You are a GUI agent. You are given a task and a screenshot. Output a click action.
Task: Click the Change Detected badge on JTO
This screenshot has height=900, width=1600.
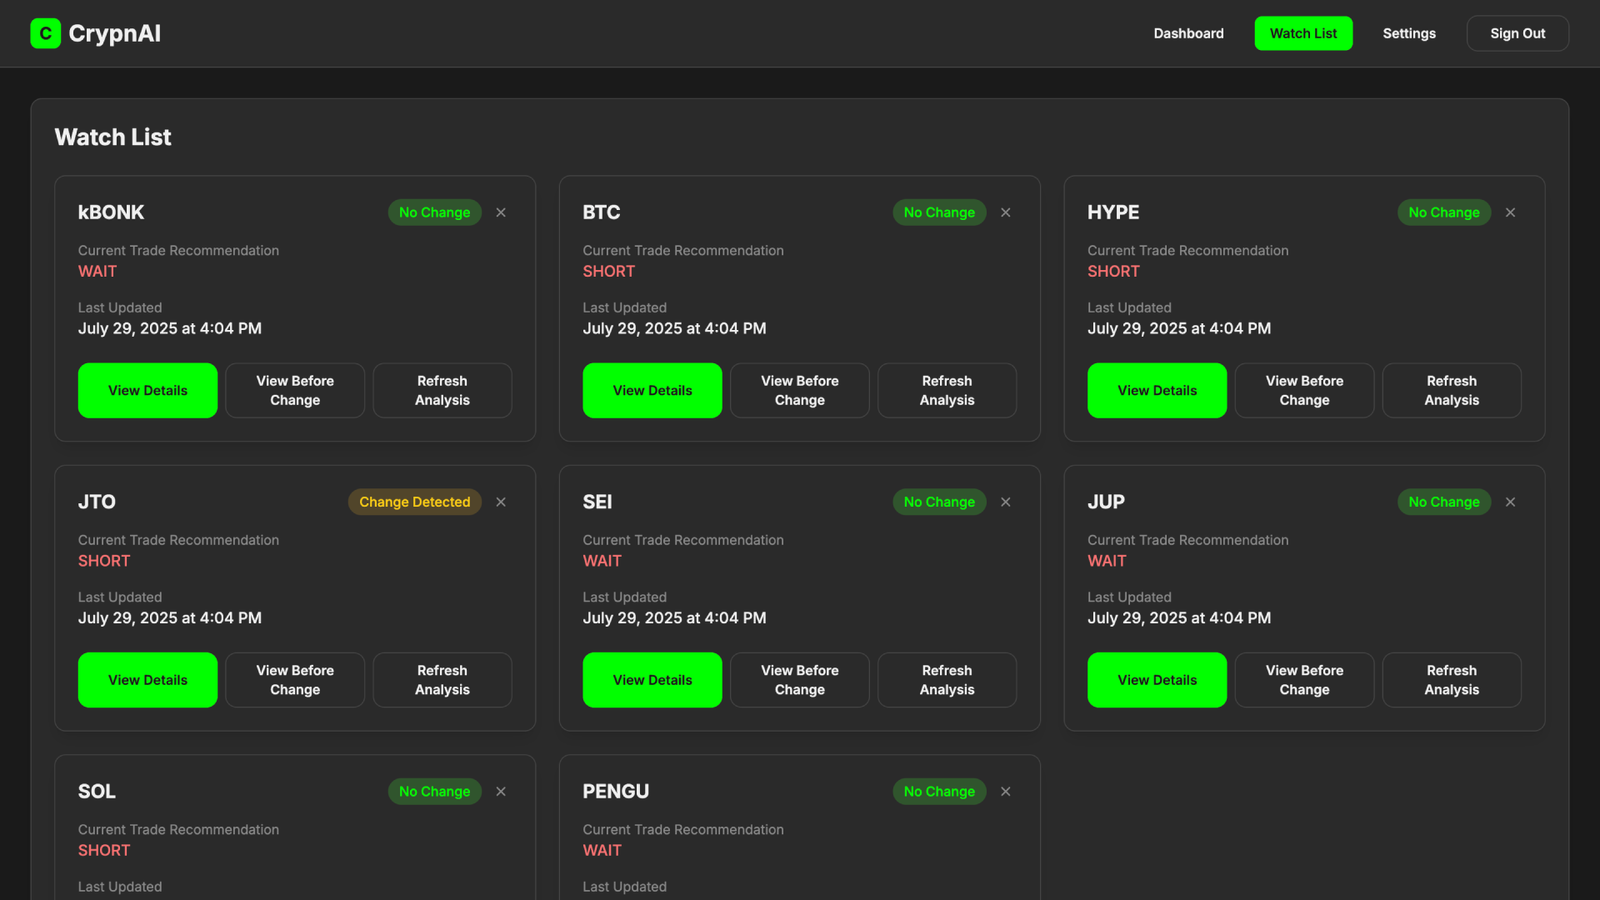coord(415,502)
